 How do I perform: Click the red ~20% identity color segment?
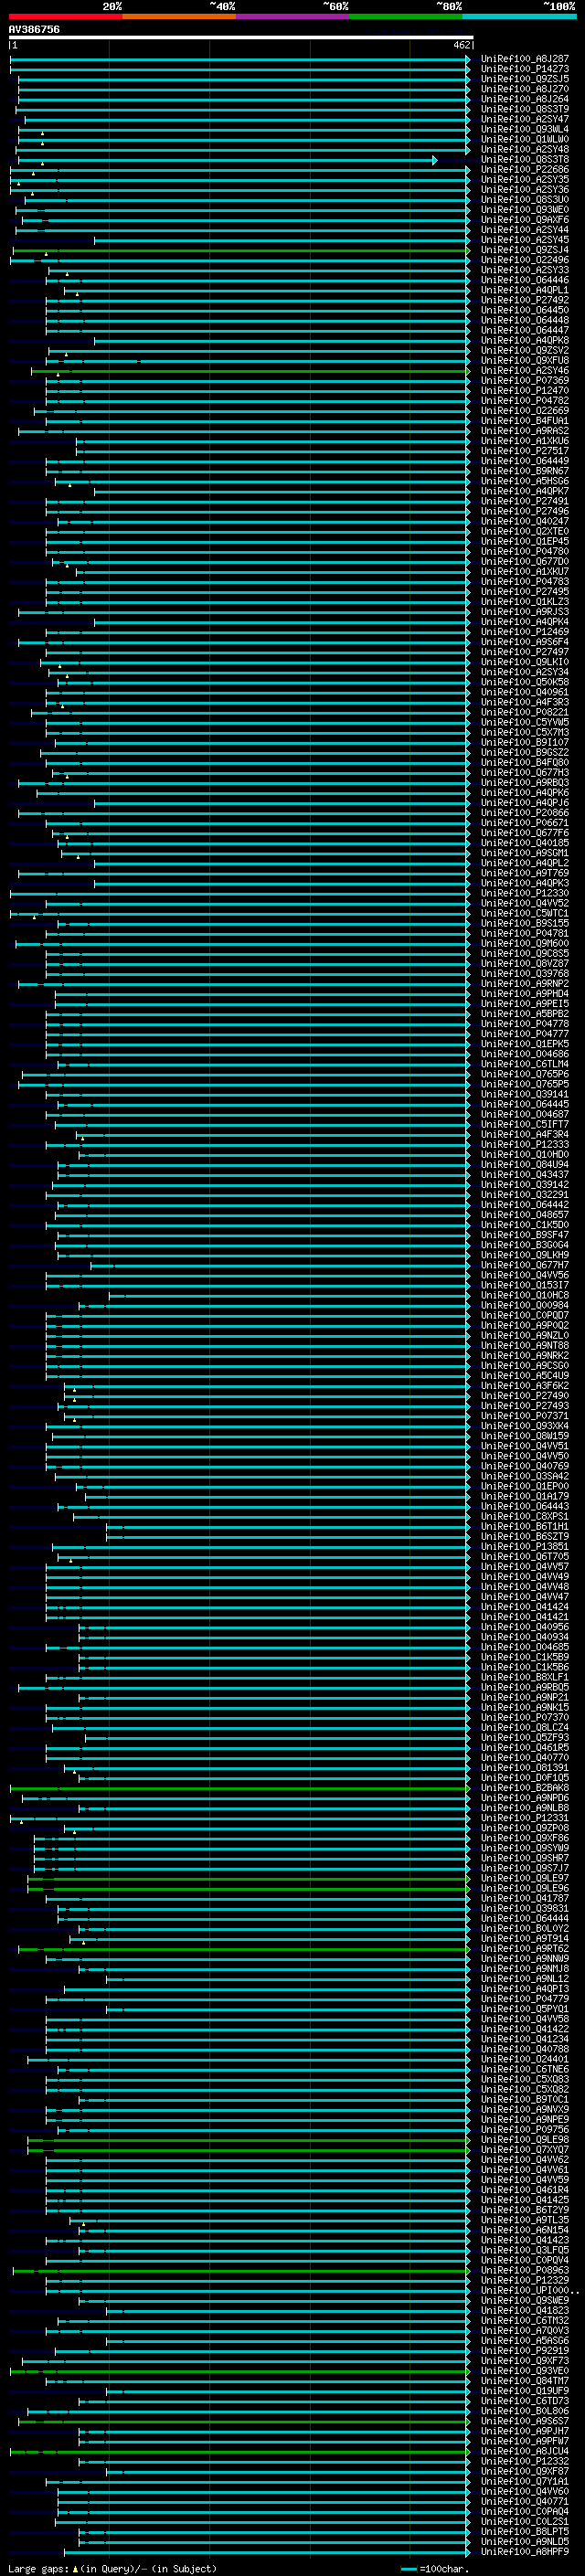(65, 16)
